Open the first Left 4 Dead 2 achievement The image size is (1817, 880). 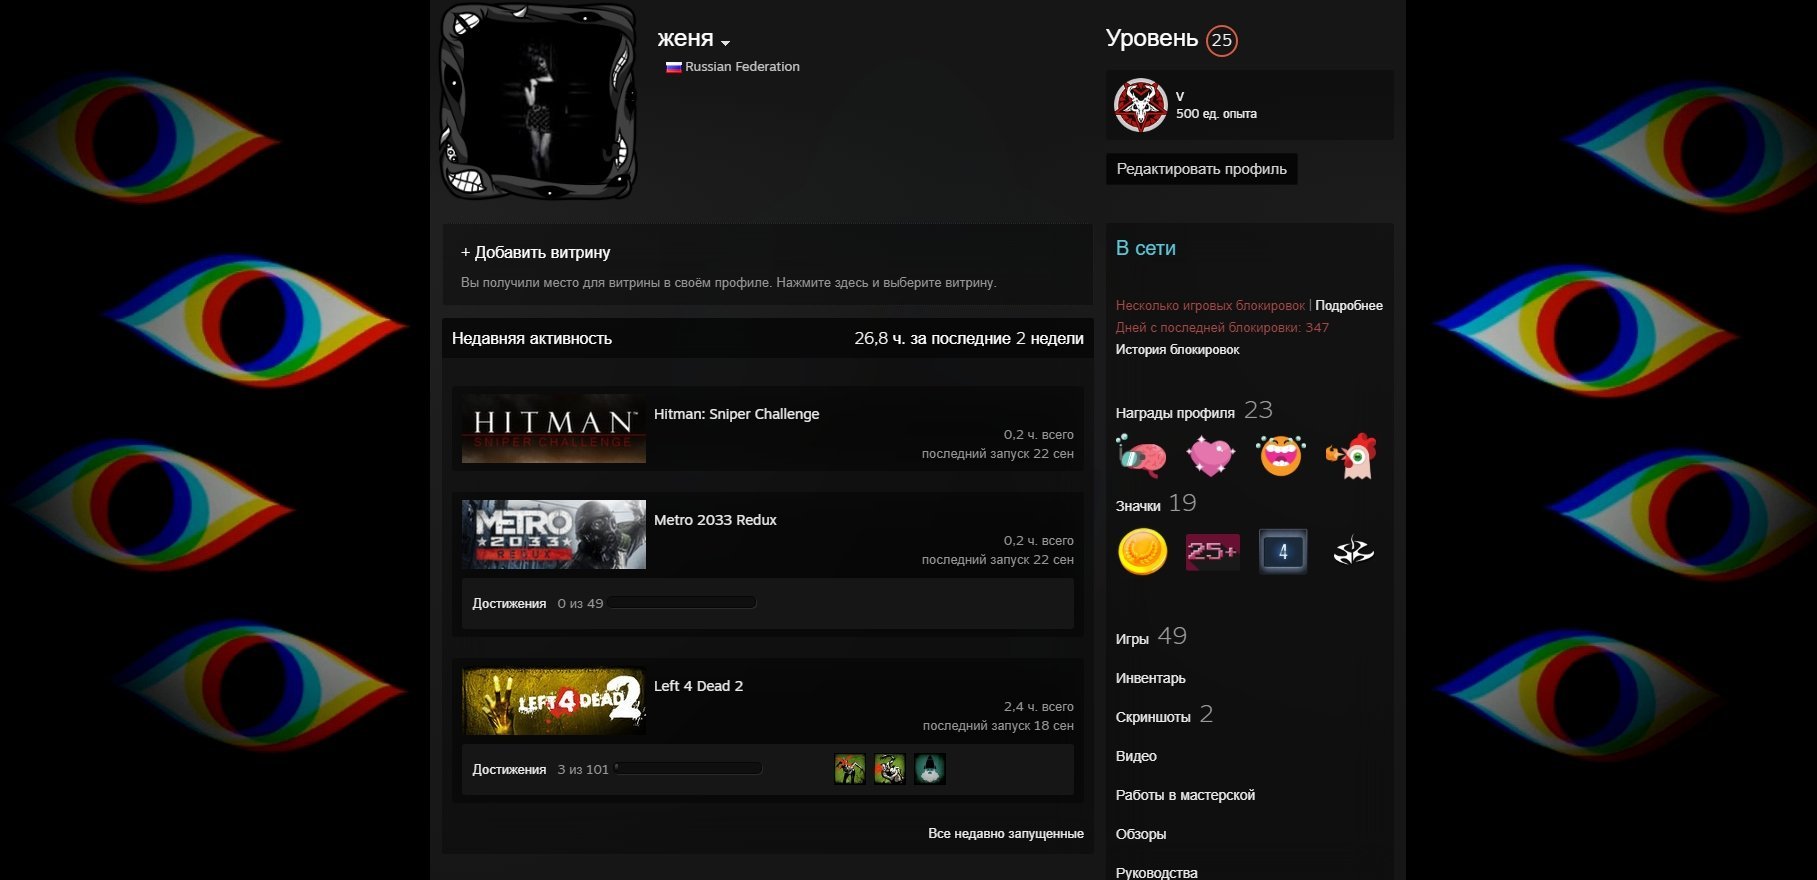(x=850, y=769)
